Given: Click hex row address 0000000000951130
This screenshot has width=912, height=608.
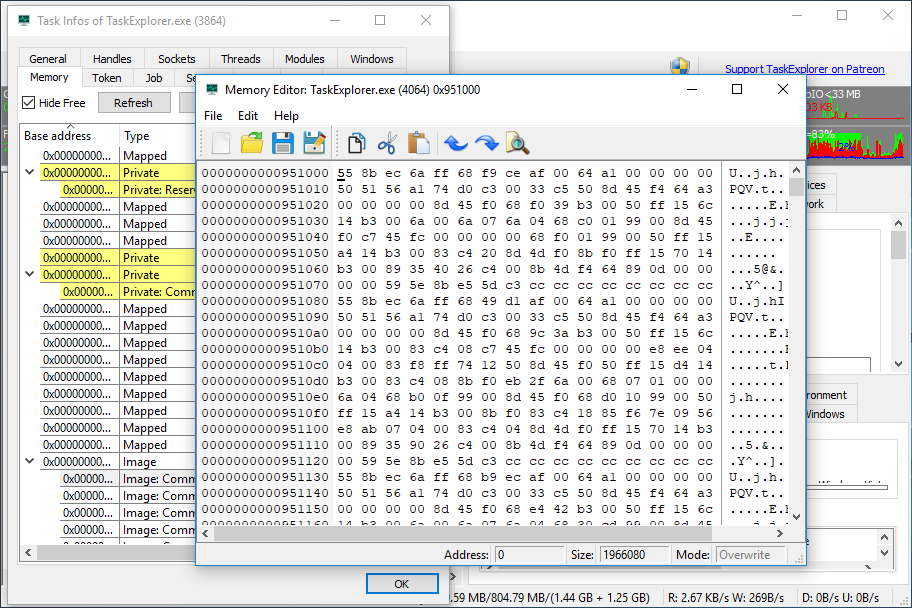Looking at the screenshot, I should click(265, 477).
